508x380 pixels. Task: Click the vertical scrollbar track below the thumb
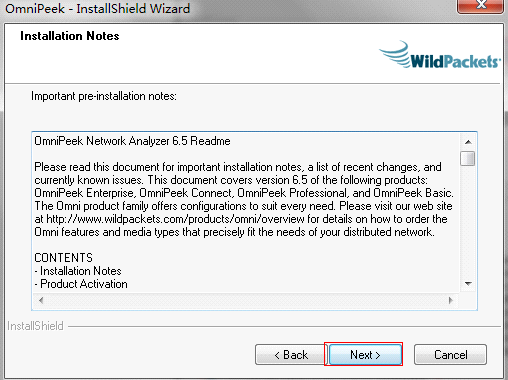468,221
